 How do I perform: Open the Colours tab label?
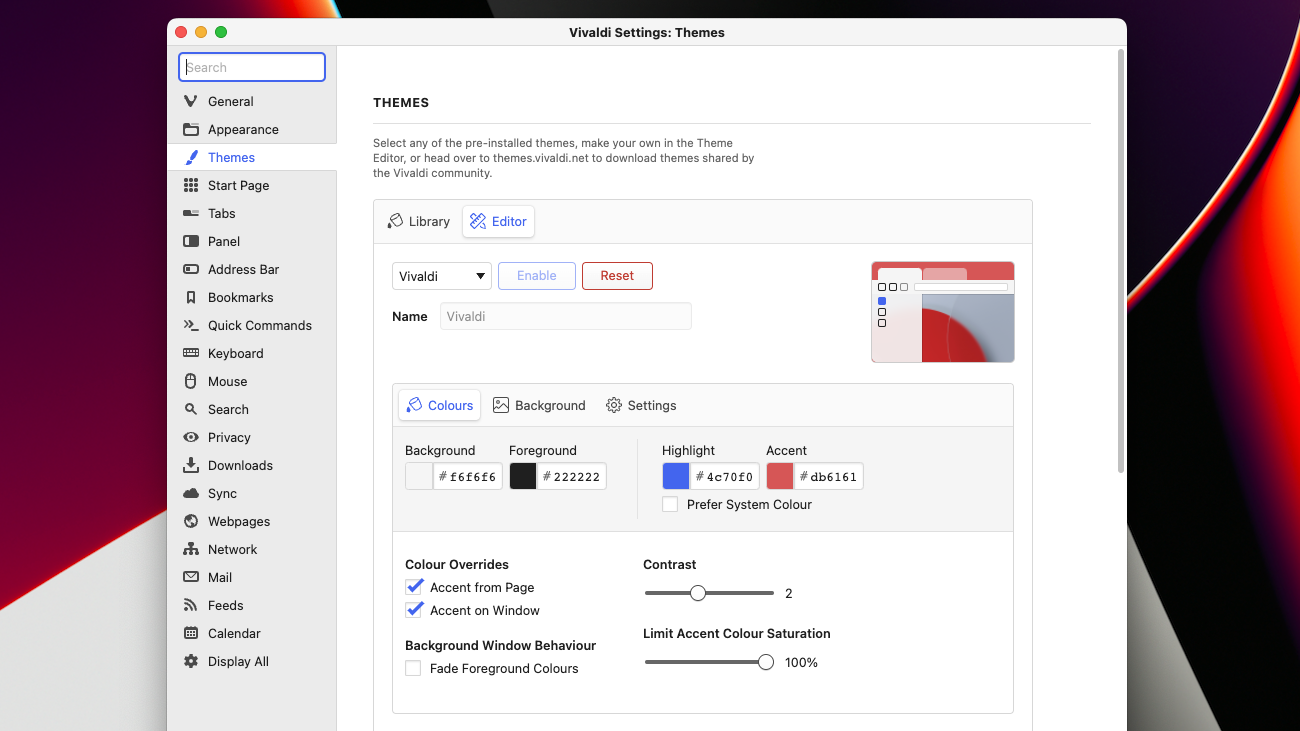point(450,405)
